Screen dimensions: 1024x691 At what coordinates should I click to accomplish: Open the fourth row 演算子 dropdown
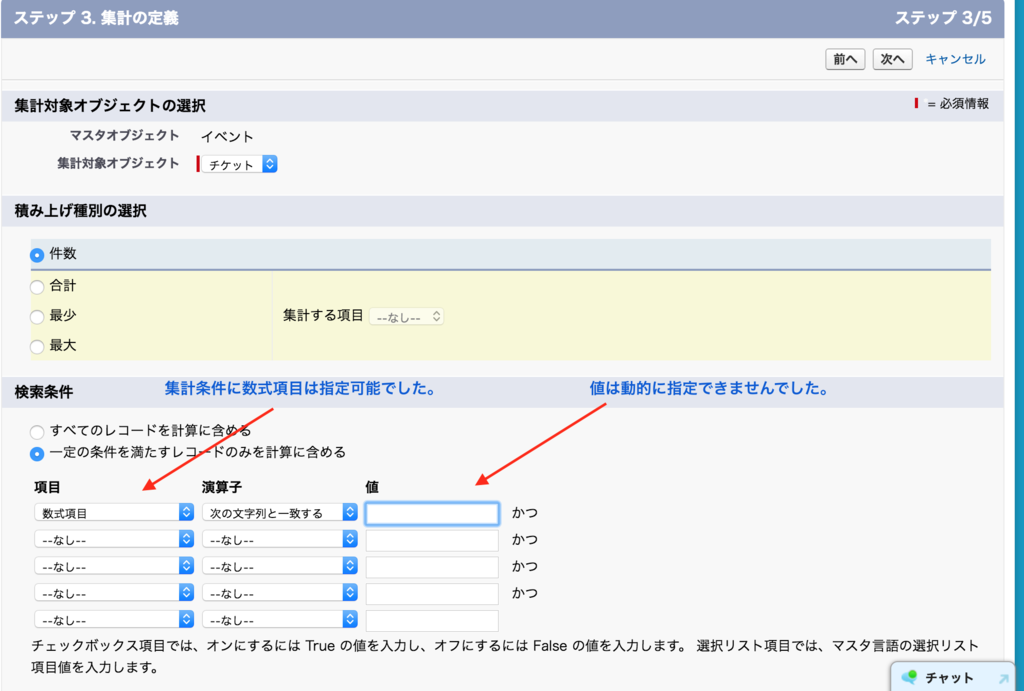pos(280,593)
